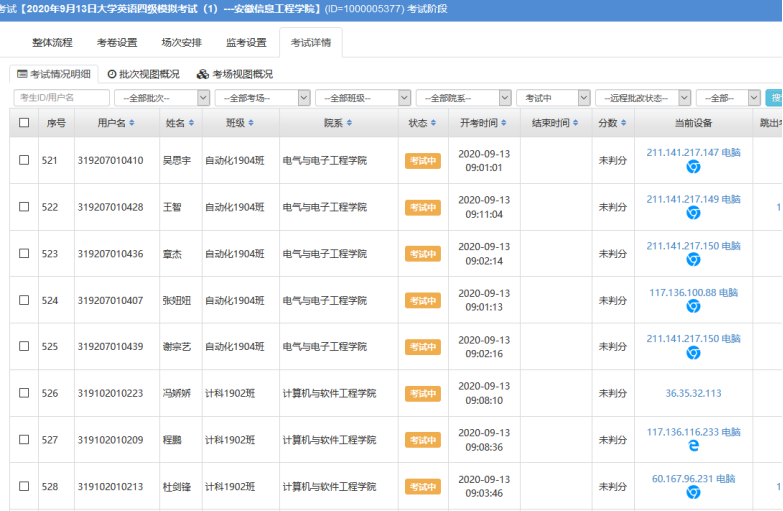Image resolution: width=783 pixels, height=511 pixels.
Task: Click IP link 211.141.217.149 电脑
Action: point(693,199)
